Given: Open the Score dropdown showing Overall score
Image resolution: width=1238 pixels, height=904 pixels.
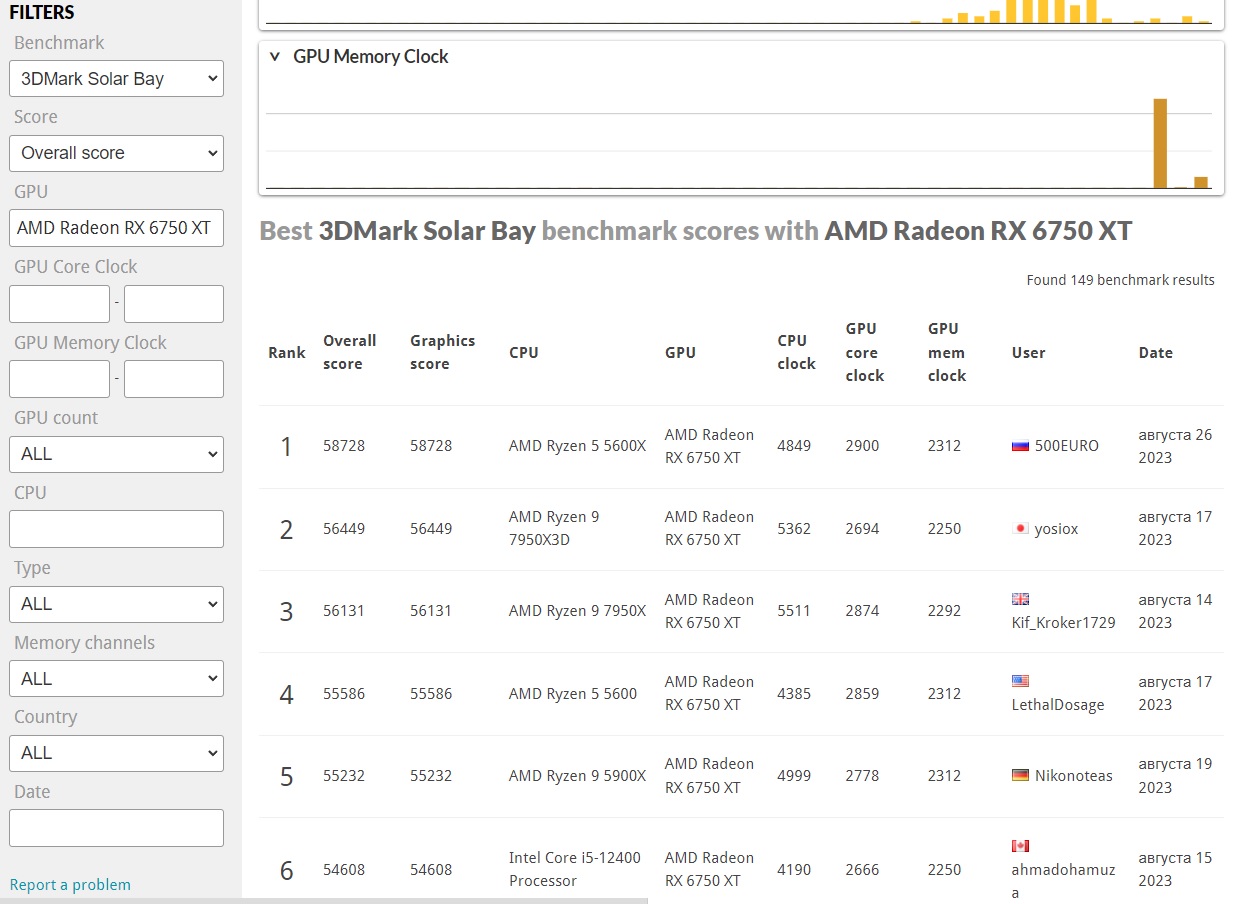Looking at the screenshot, I should click(x=116, y=153).
